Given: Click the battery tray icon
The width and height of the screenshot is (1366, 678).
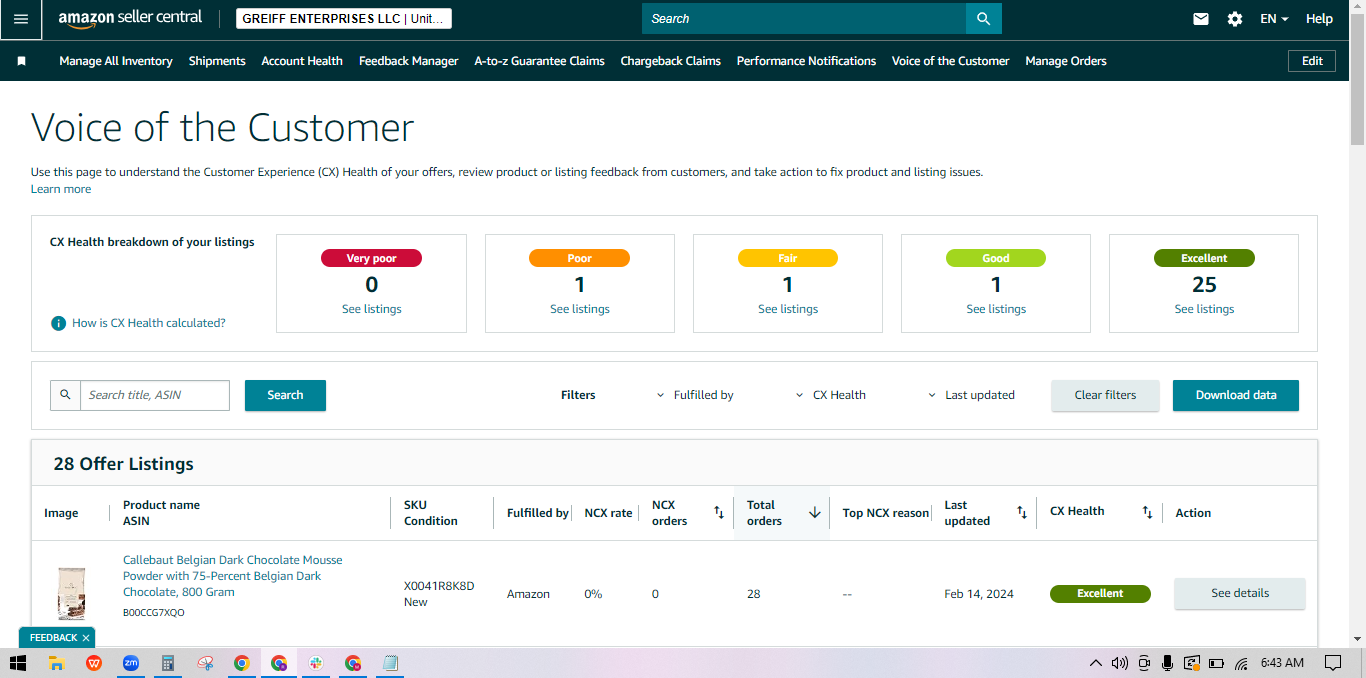Looking at the screenshot, I should click(1216, 663).
